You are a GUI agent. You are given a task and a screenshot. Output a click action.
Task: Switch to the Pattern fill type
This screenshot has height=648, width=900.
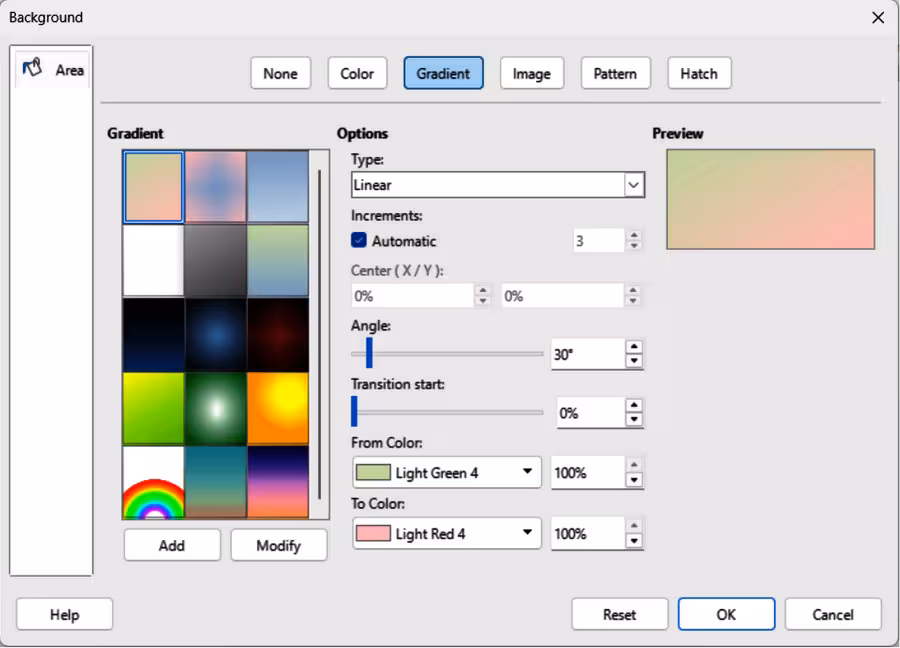point(615,73)
